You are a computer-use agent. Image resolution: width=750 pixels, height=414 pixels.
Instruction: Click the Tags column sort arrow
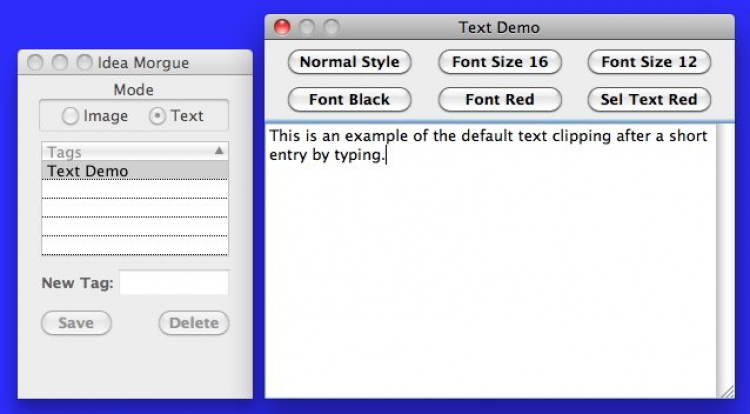pos(219,151)
